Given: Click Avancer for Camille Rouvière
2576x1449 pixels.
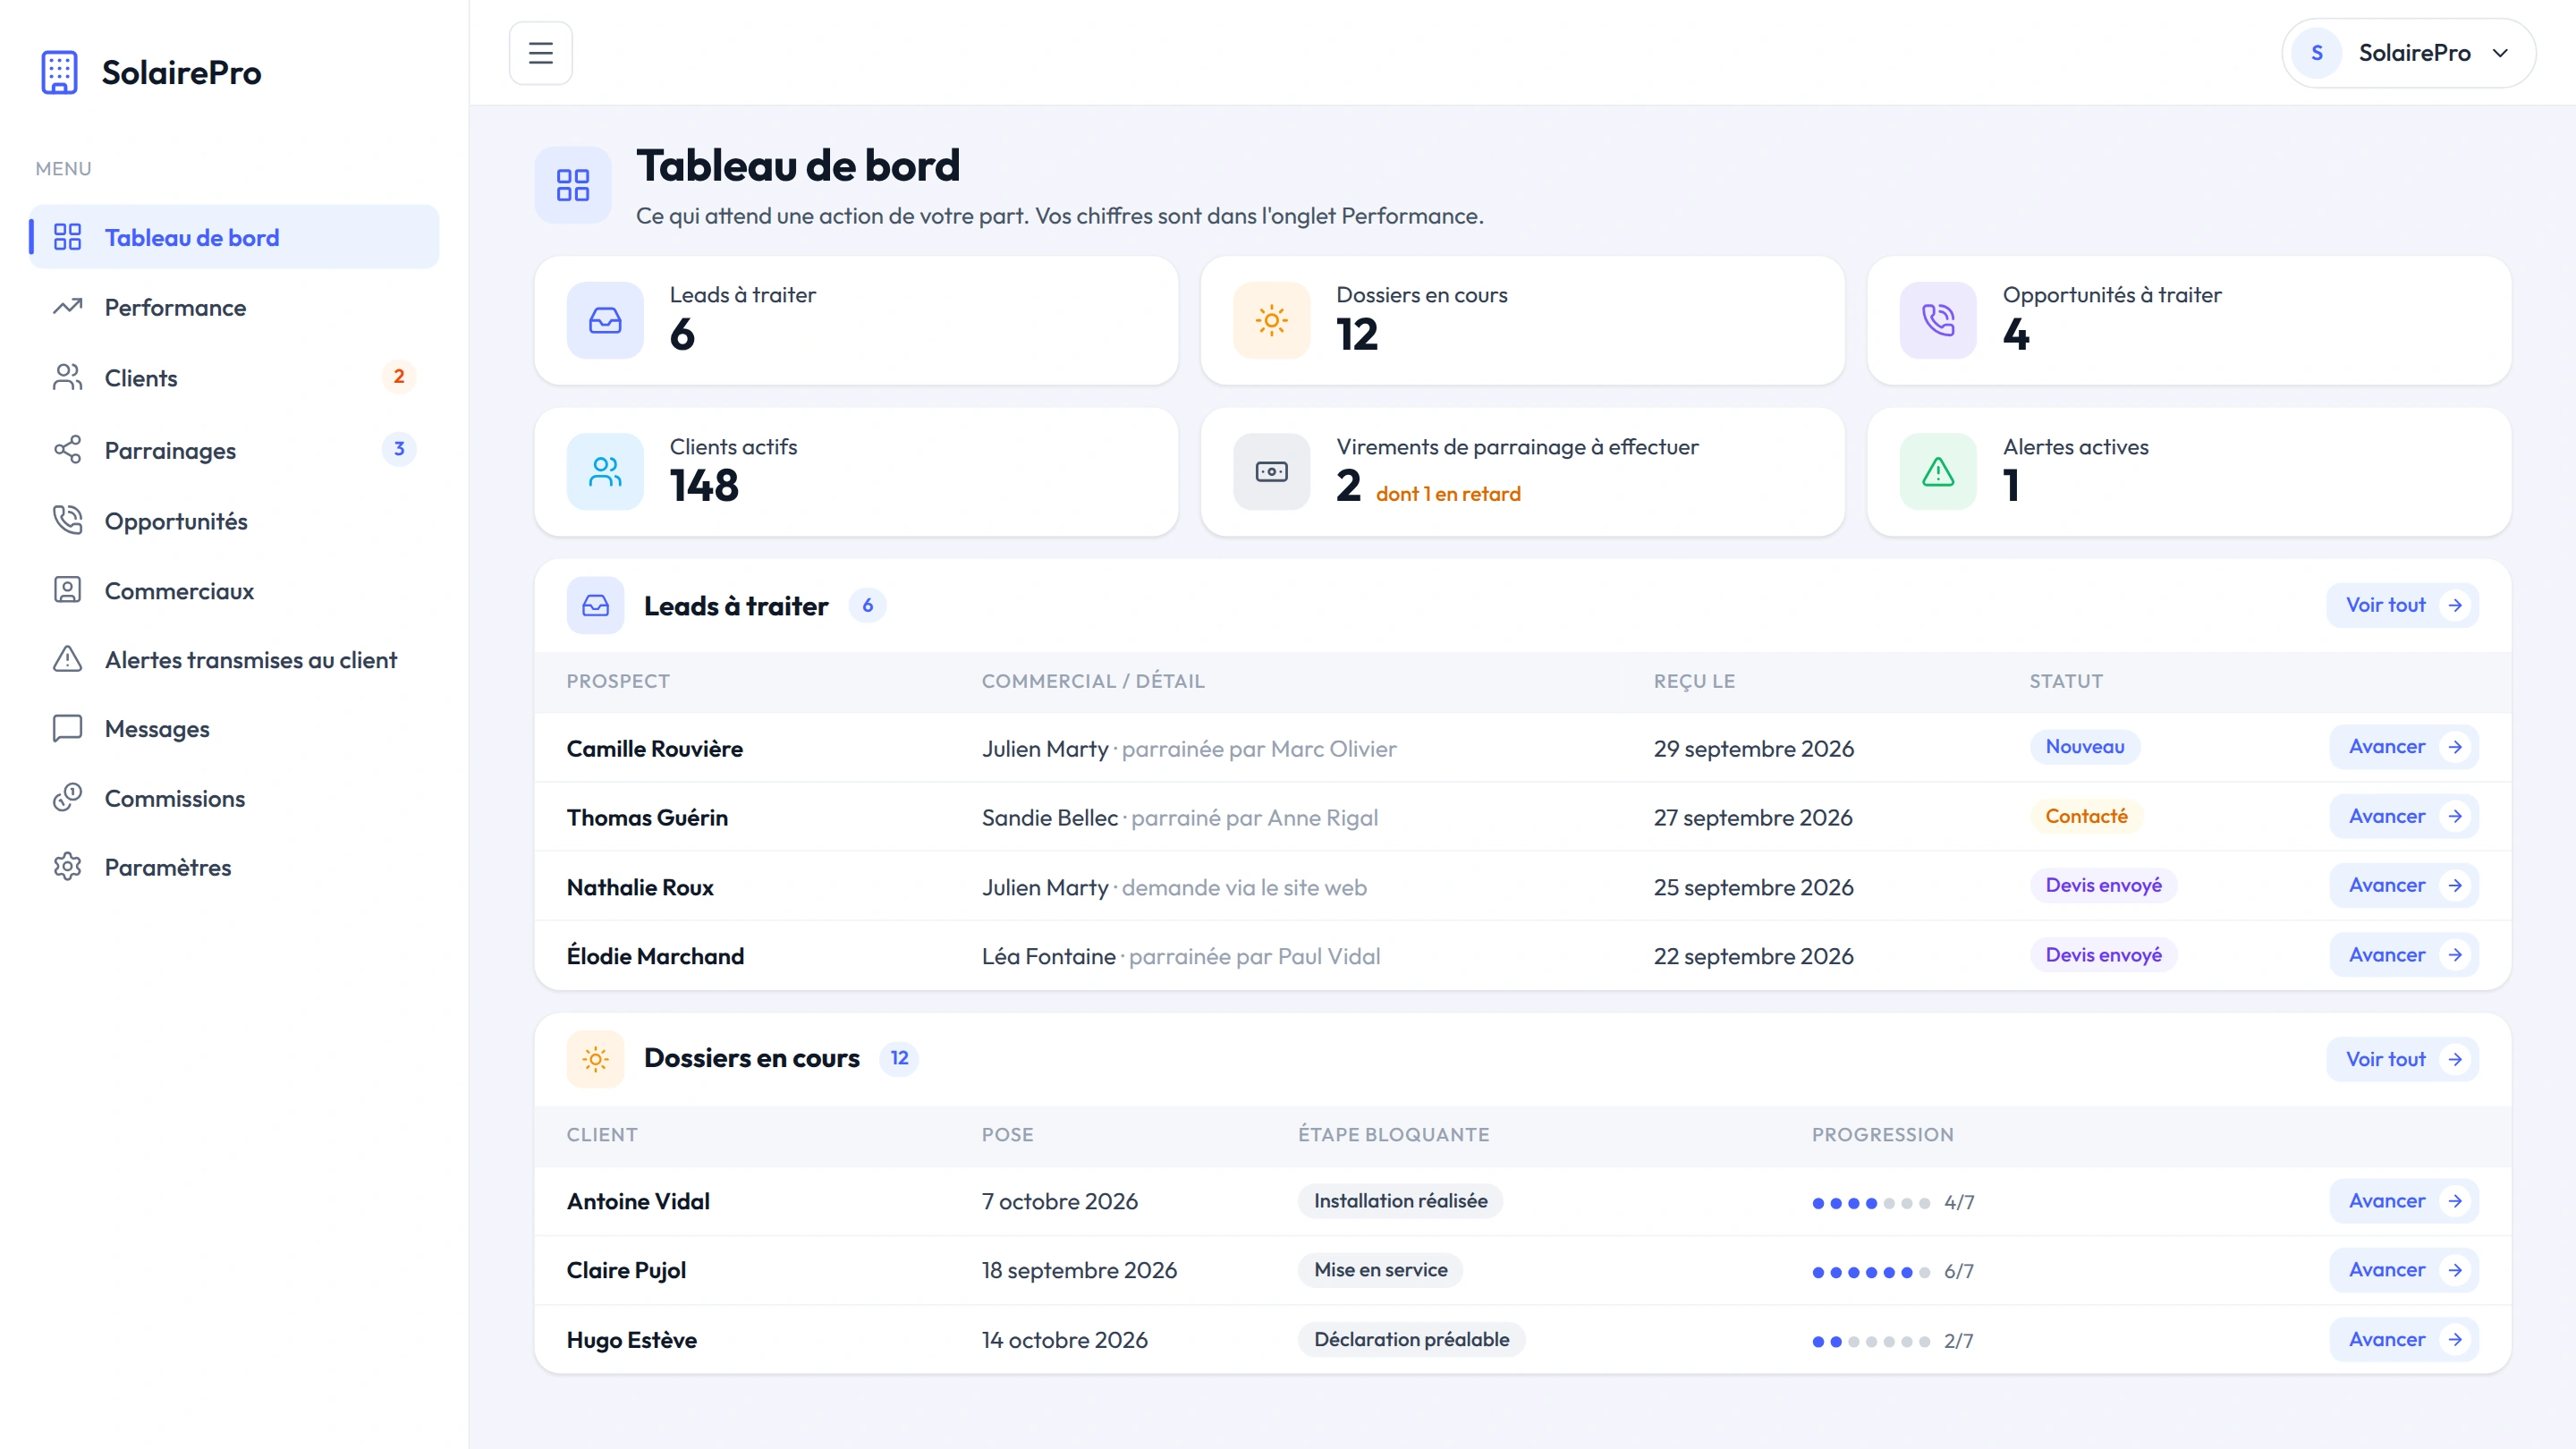Looking at the screenshot, I should pyautogui.click(x=2403, y=747).
